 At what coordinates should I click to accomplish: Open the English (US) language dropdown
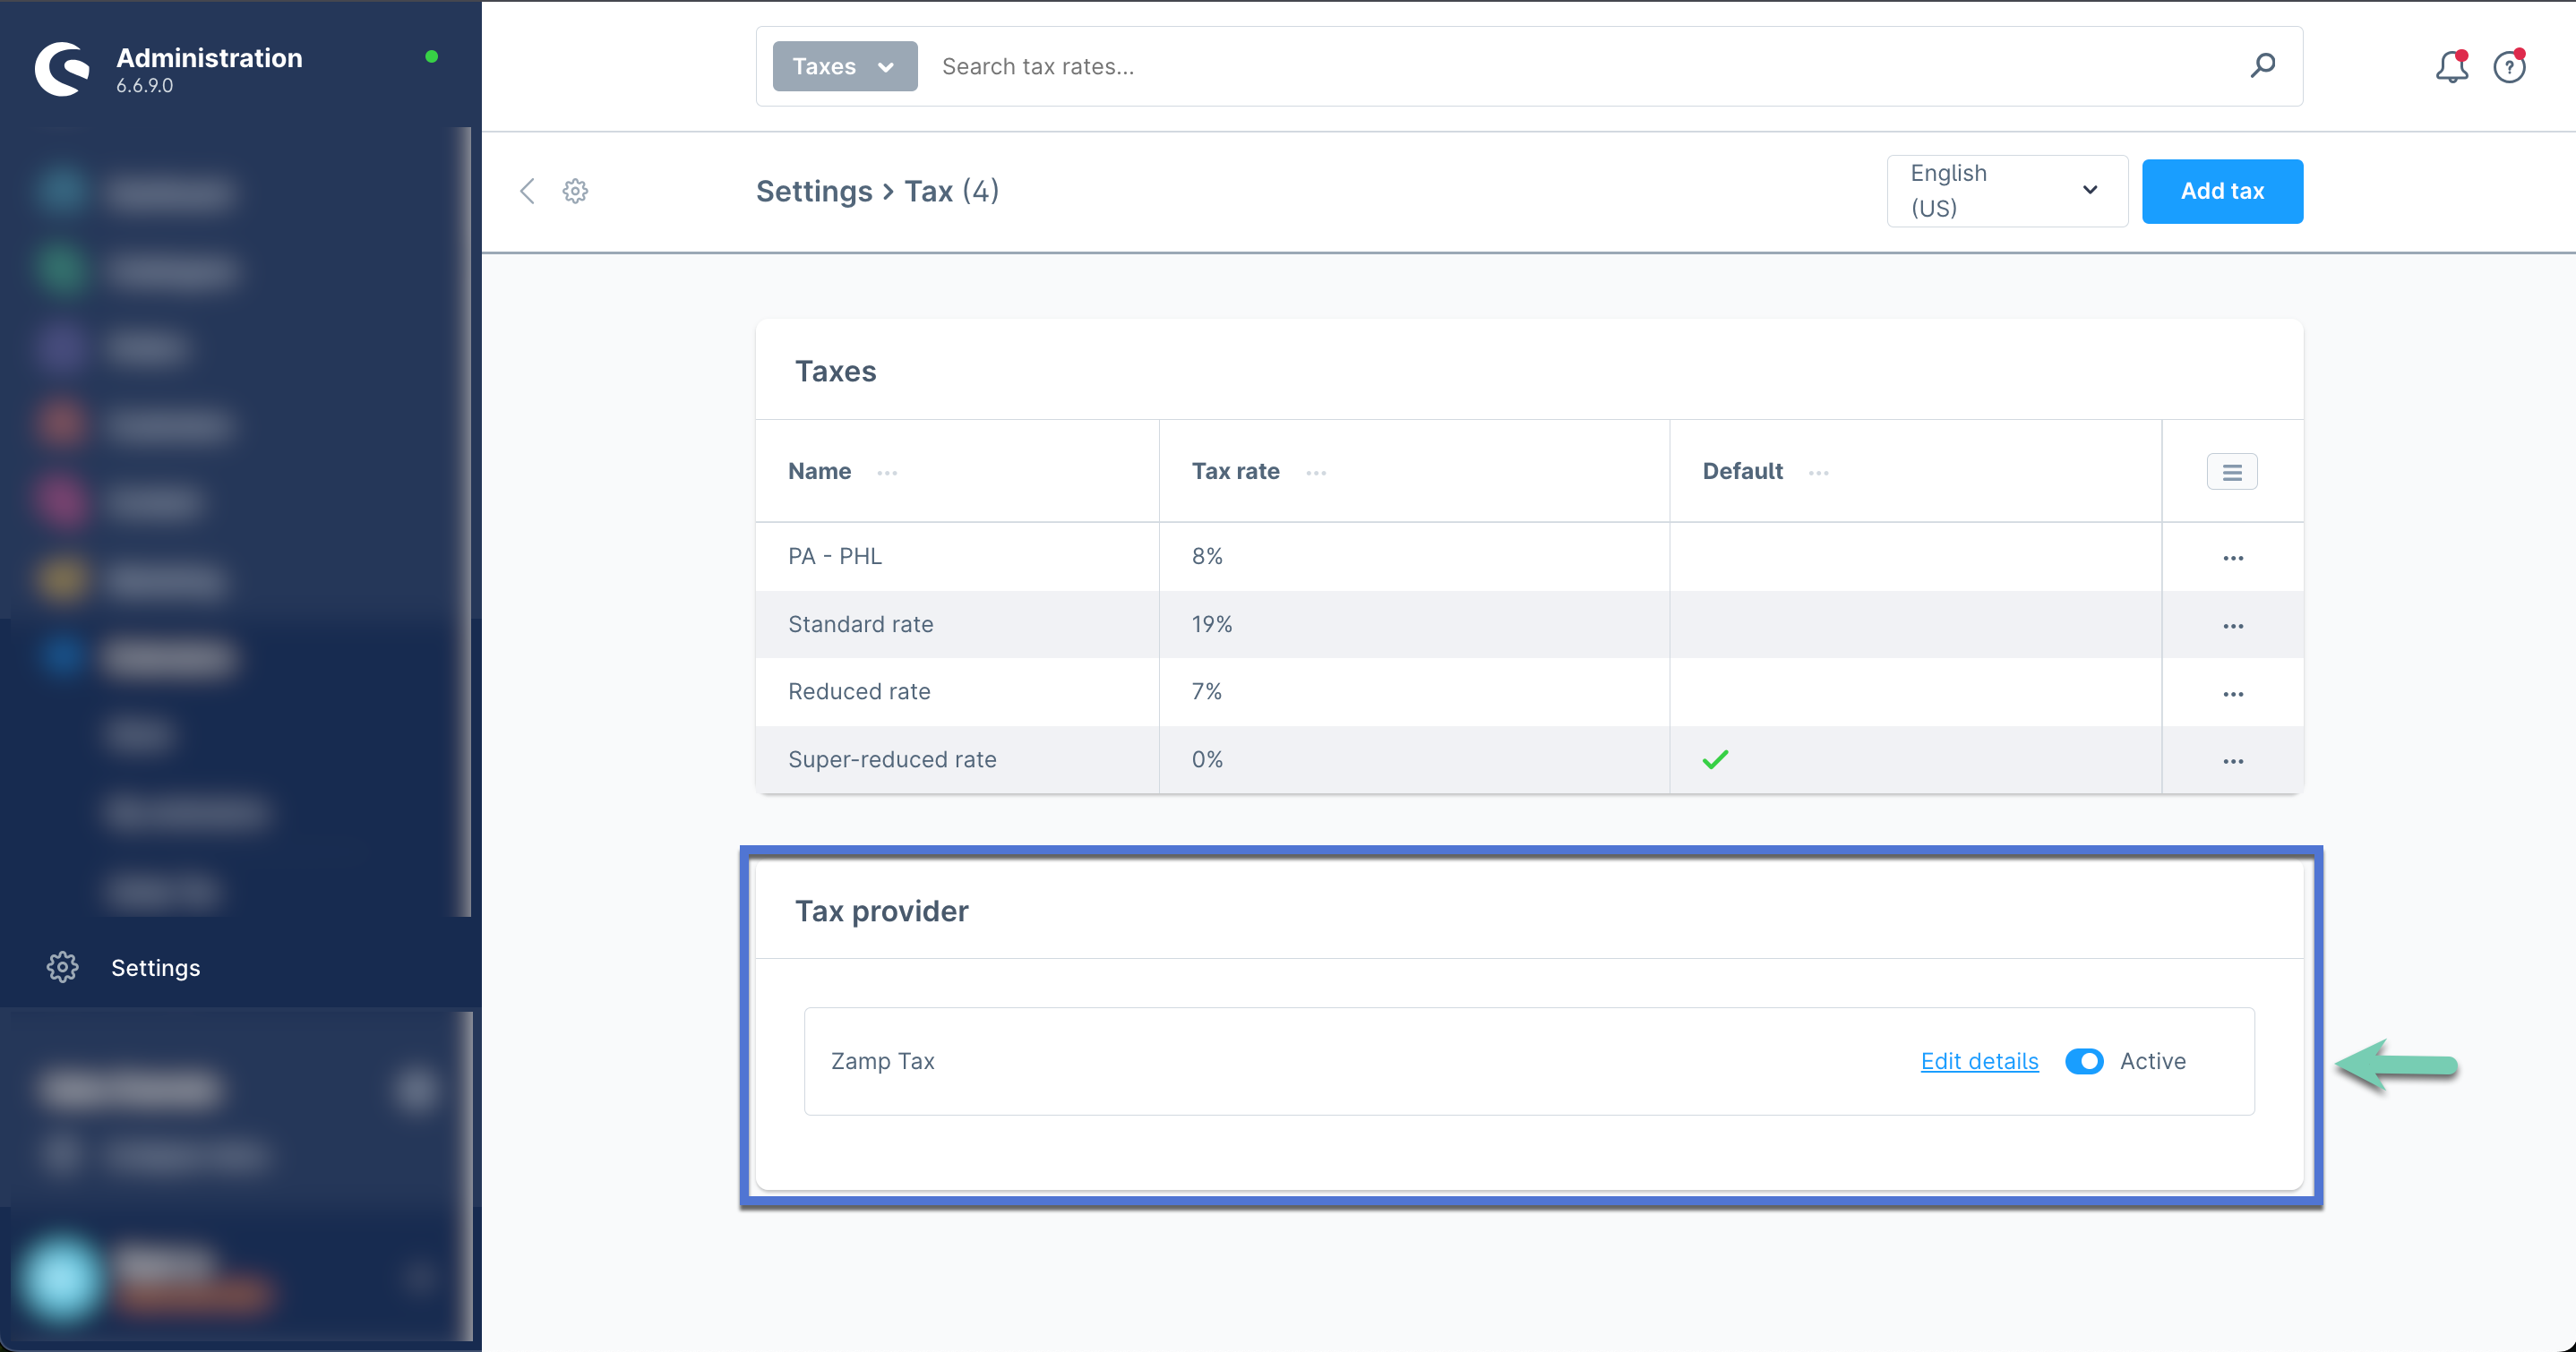click(x=2007, y=191)
